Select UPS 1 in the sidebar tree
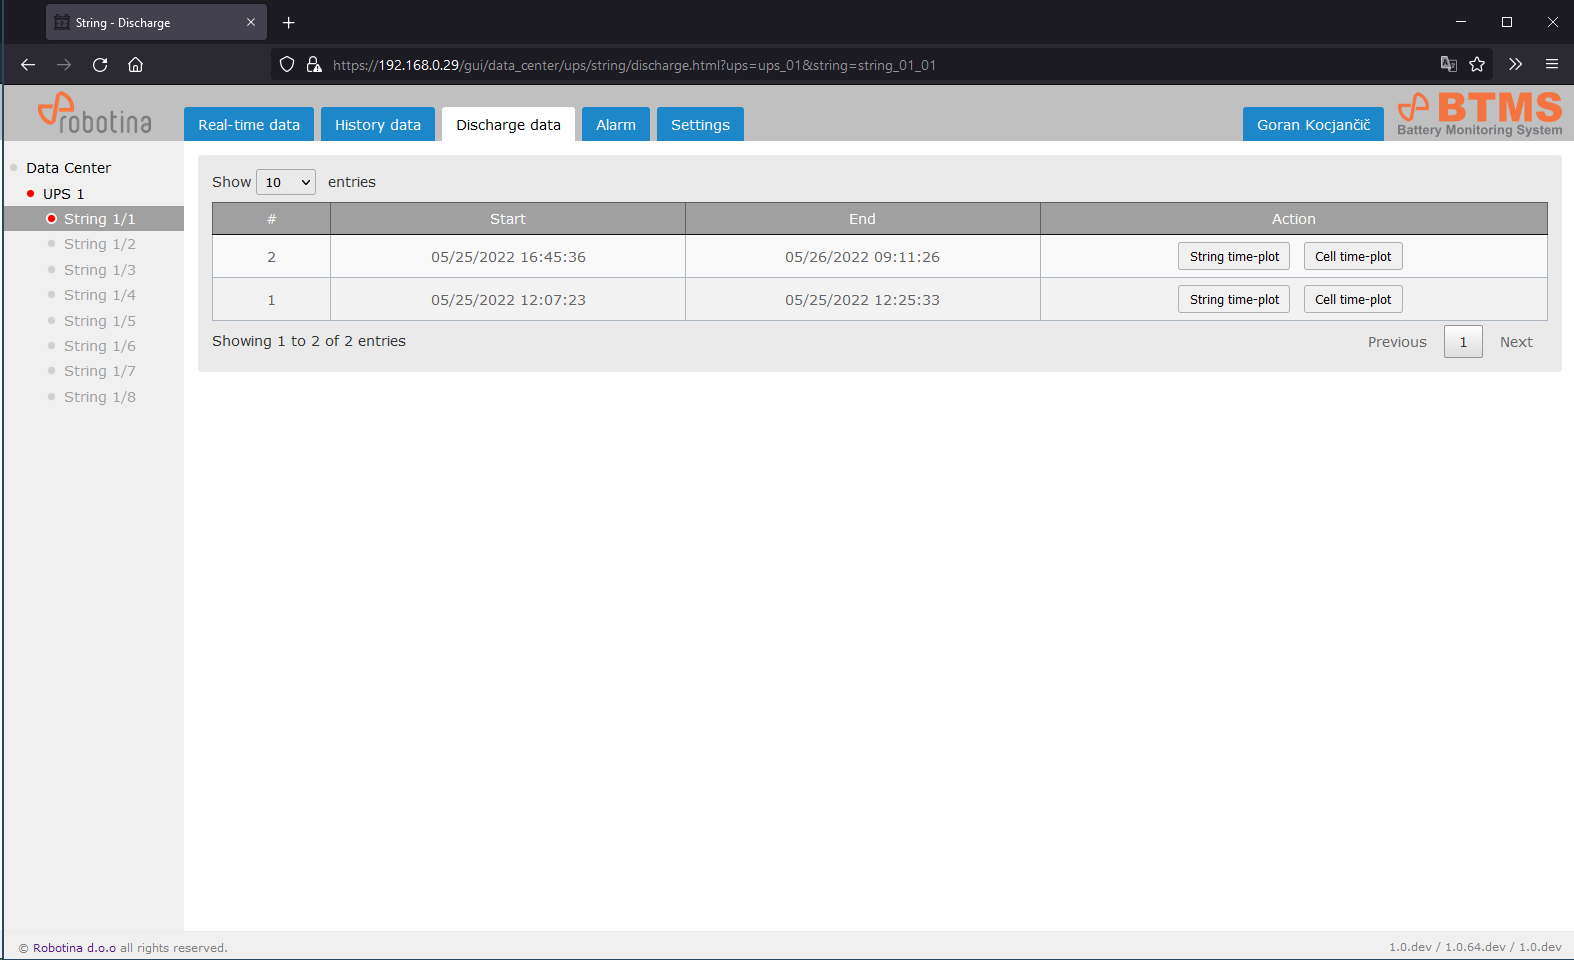This screenshot has height=960, width=1574. click(x=64, y=194)
